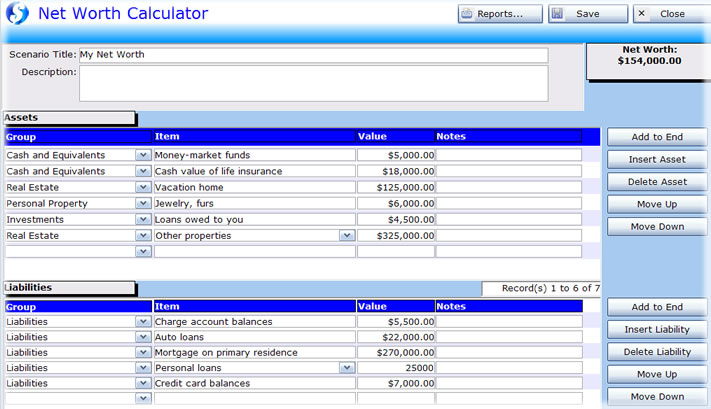Open group dropdown for Vacation home row
Image resolution: width=711 pixels, height=409 pixels.
click(x=143, y=187)
